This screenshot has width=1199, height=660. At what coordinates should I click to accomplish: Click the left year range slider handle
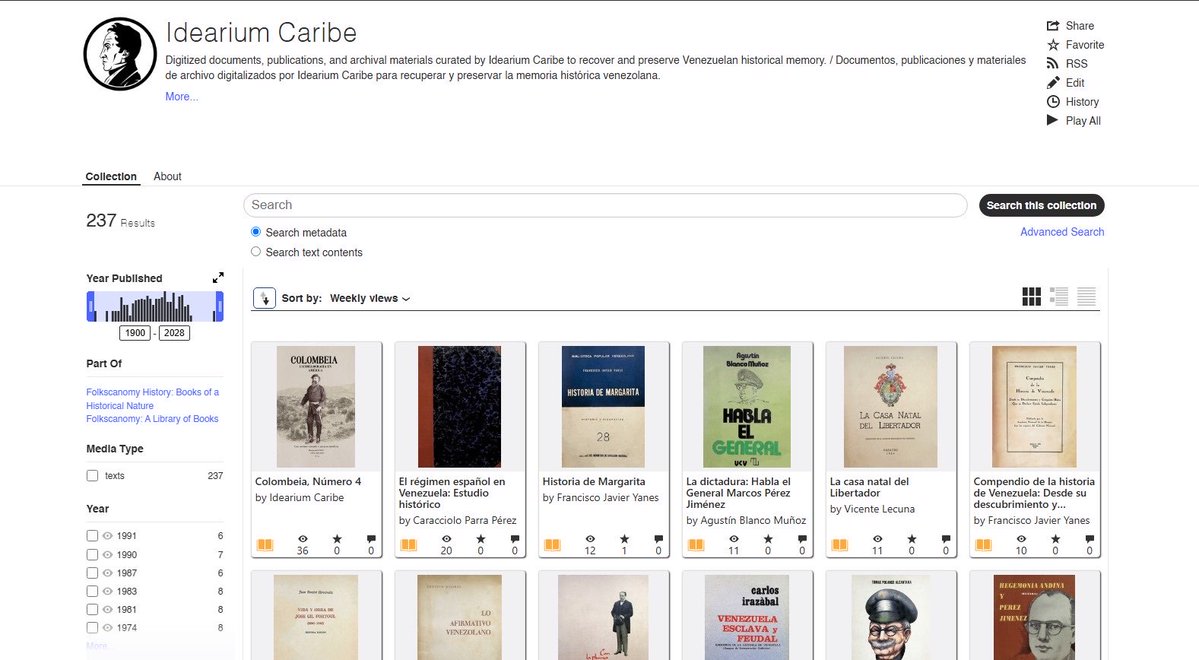[91, 307]
